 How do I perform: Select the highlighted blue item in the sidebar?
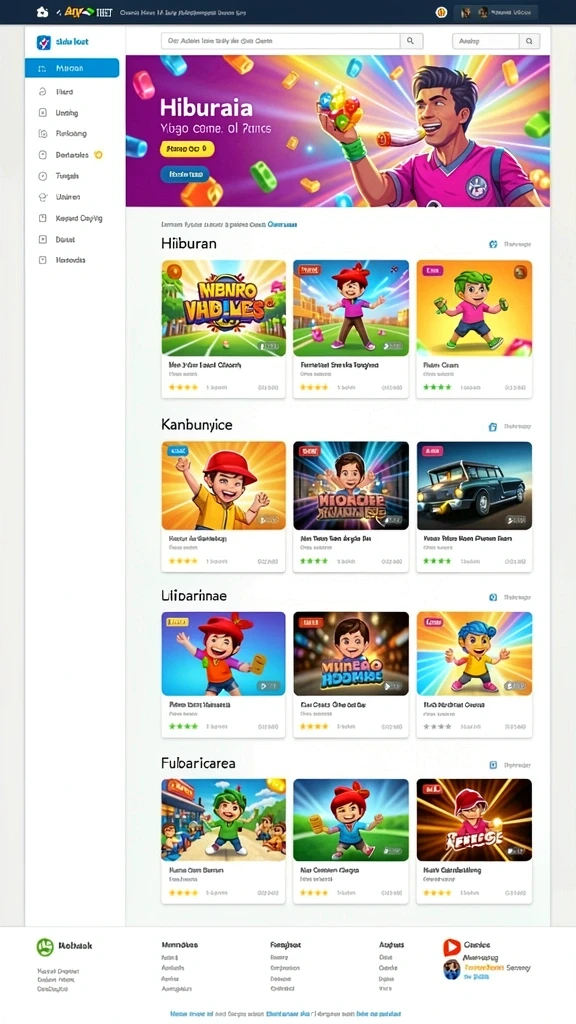72,68
